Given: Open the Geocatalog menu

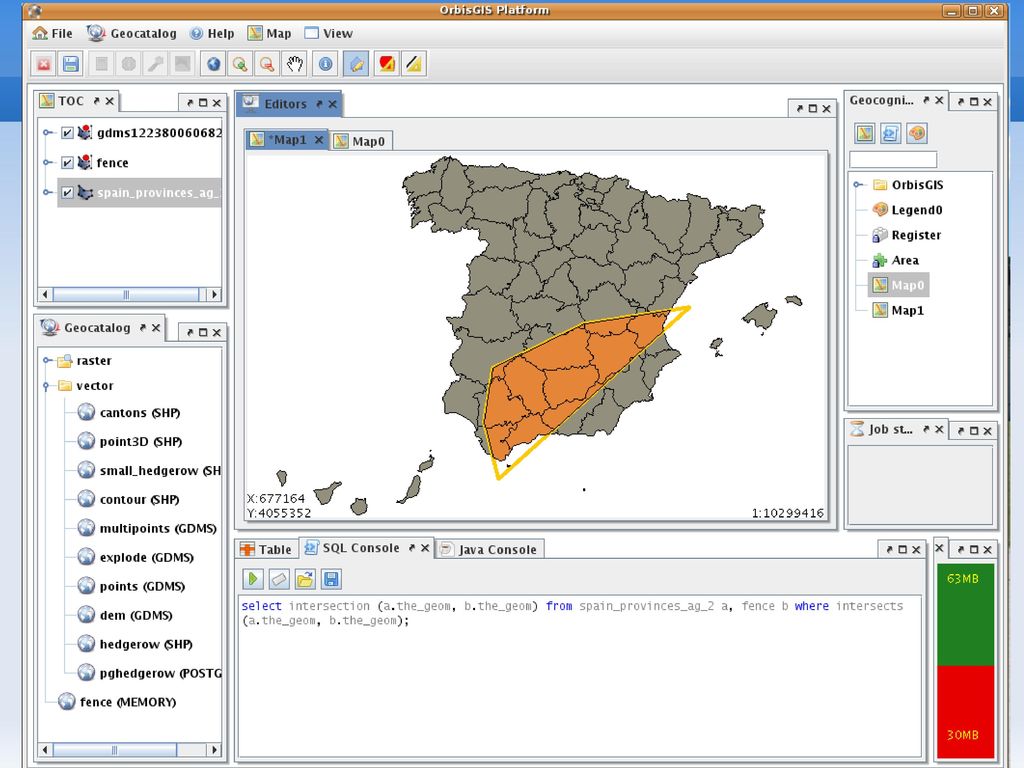Looking at the screenshot, I should pyautogui.click(x=132, y=33).
